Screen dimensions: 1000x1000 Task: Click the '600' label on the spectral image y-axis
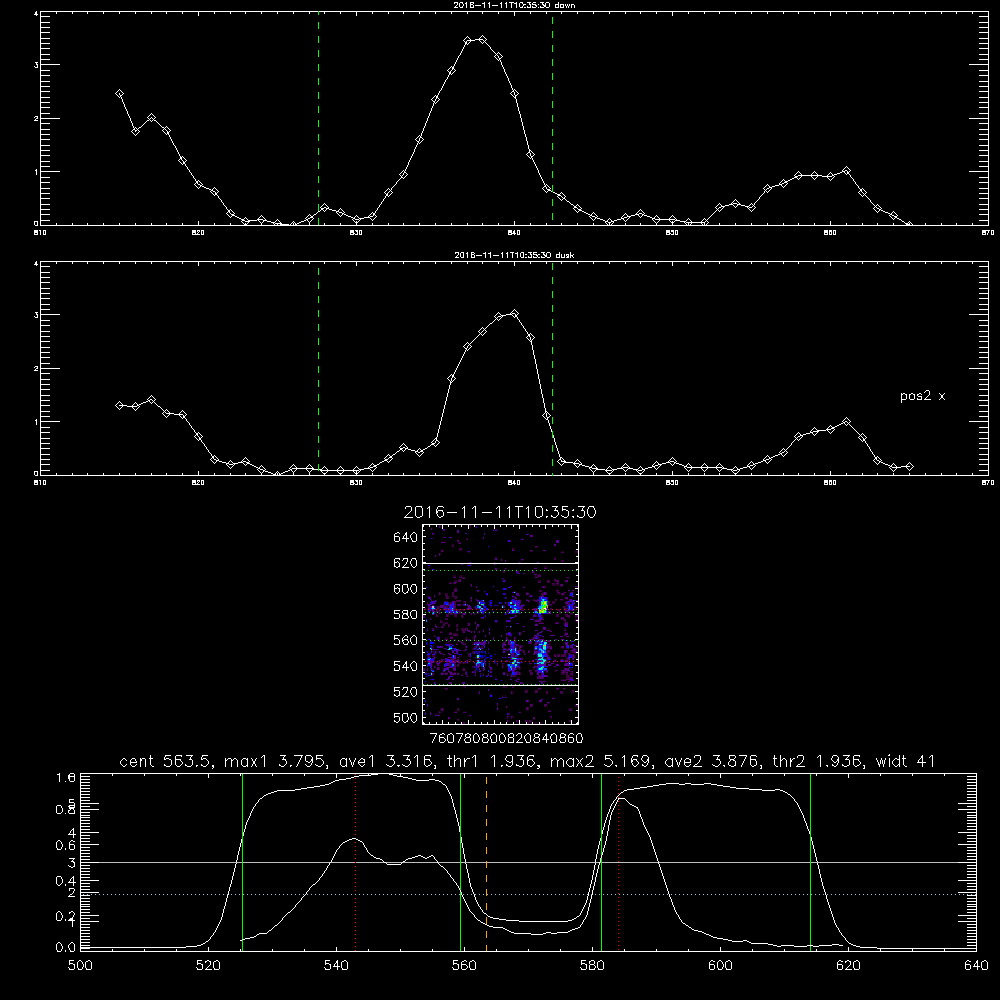tap(406, 589)
